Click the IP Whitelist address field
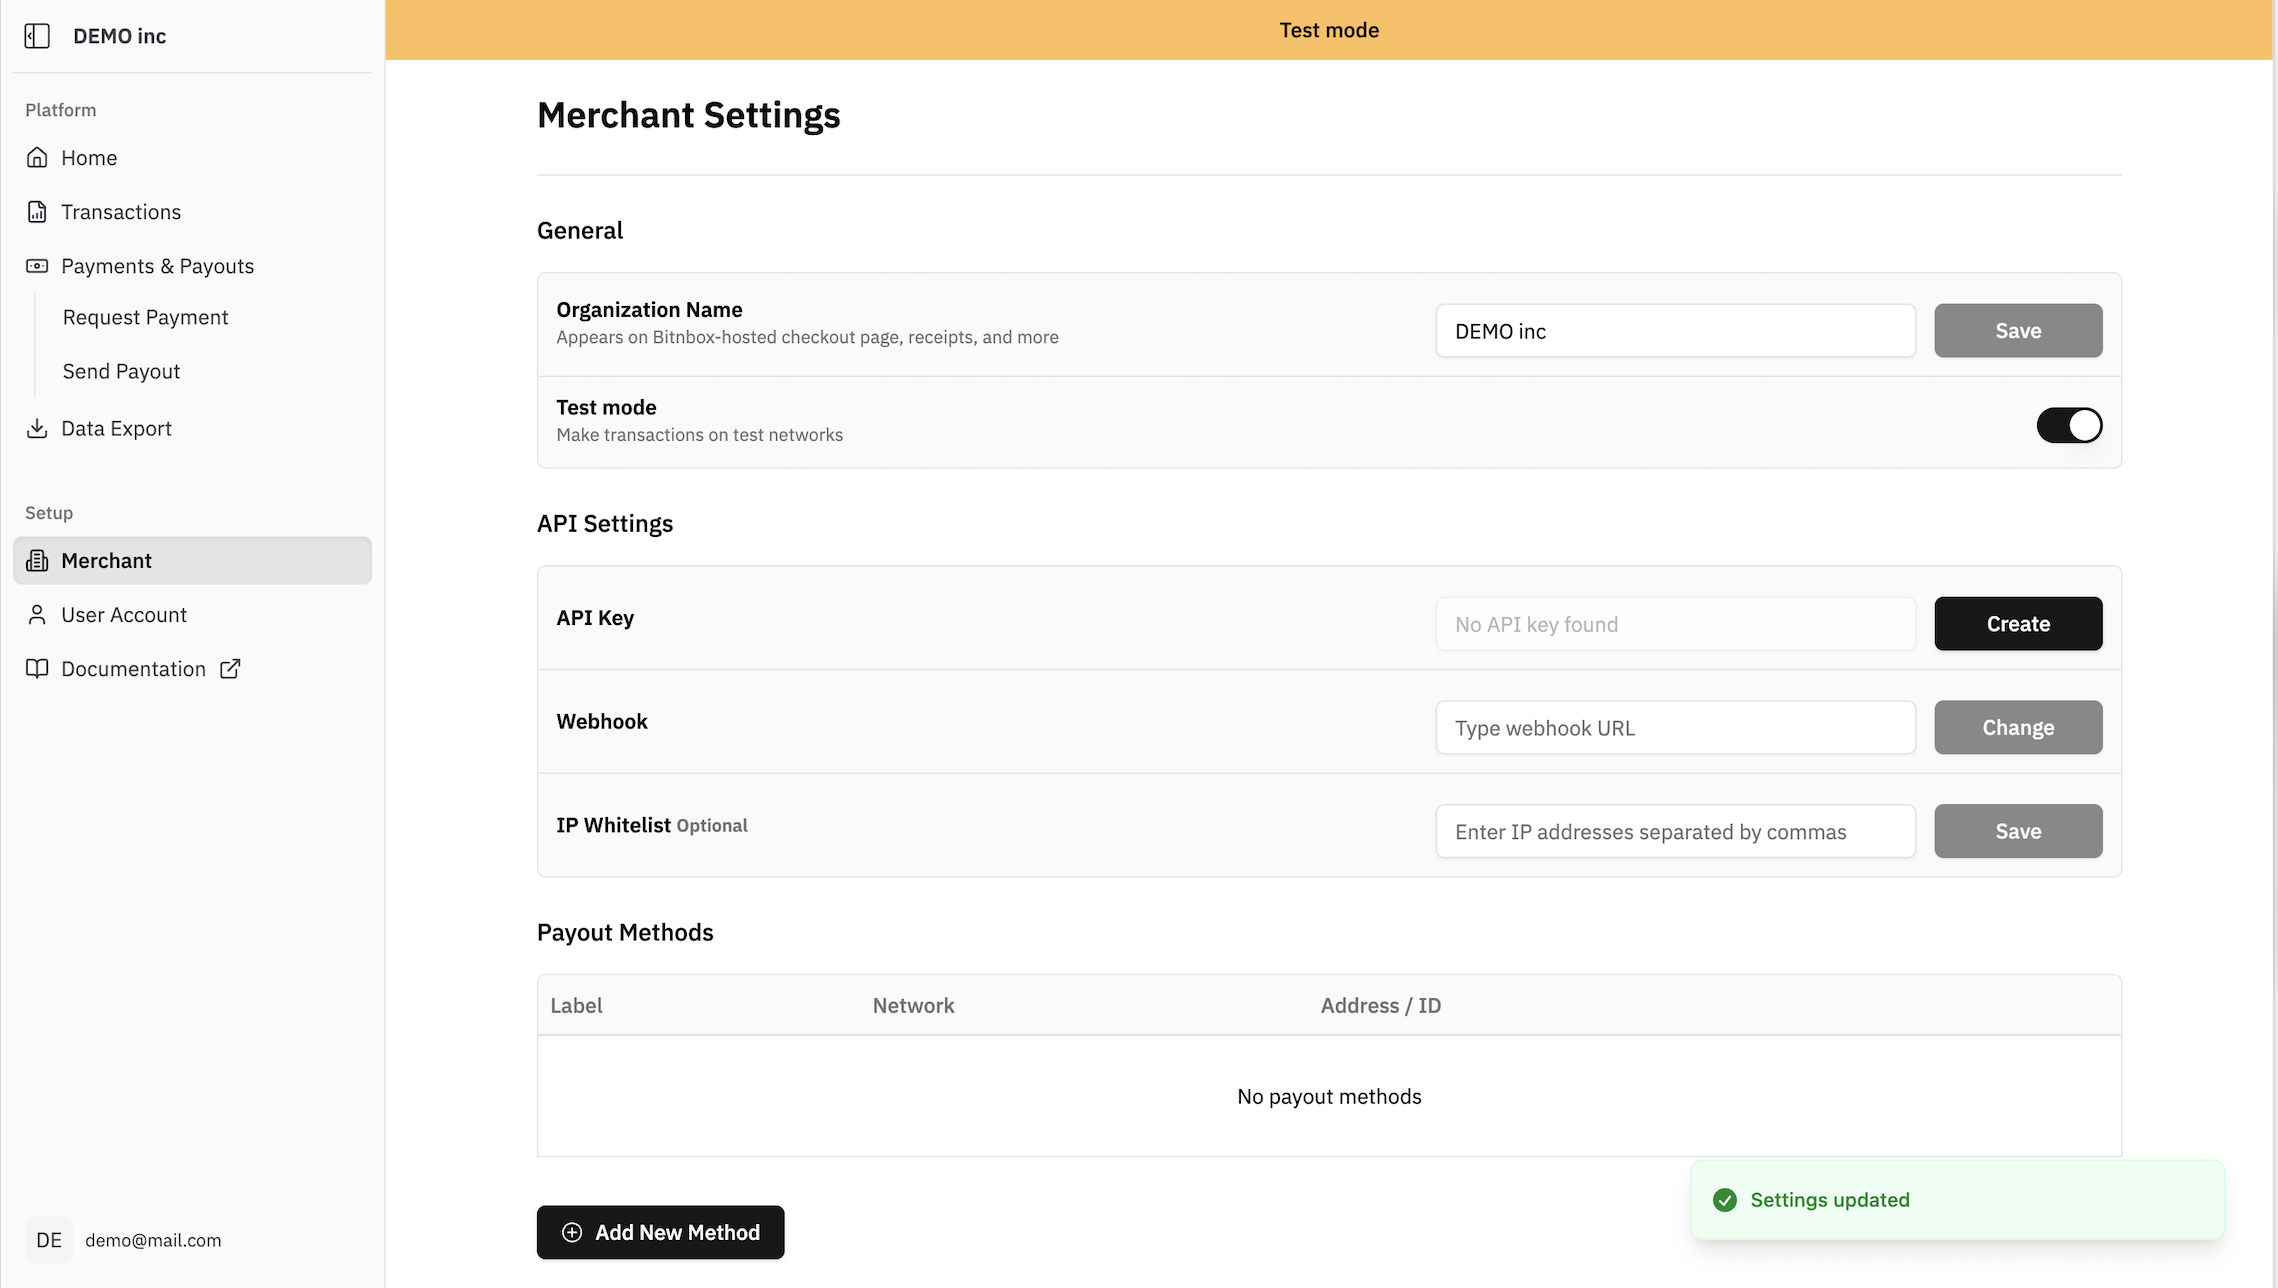Screen dimensions: 2278x1288 pos(1675,832)
